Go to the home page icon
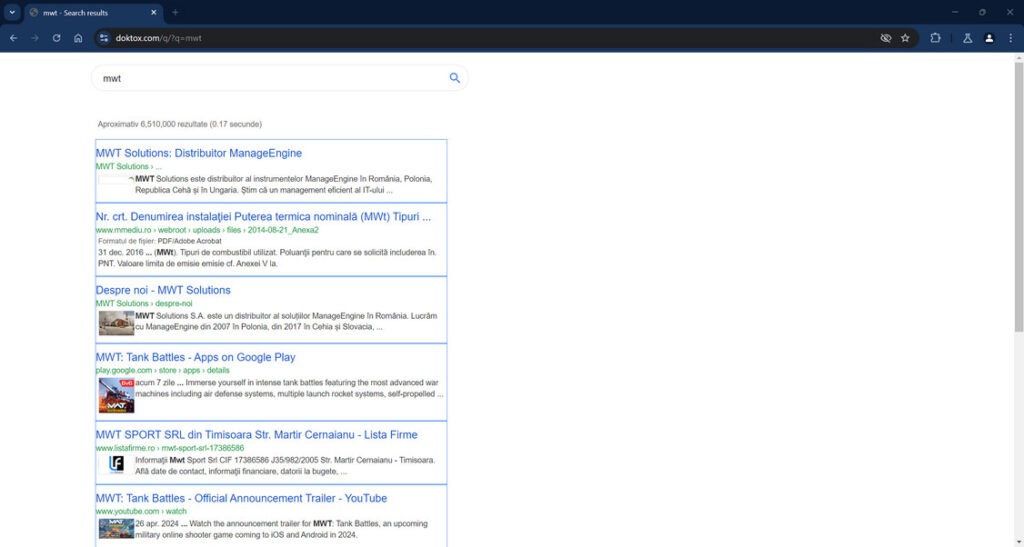Screen dimensions: 1024x547 click(78, 39)
